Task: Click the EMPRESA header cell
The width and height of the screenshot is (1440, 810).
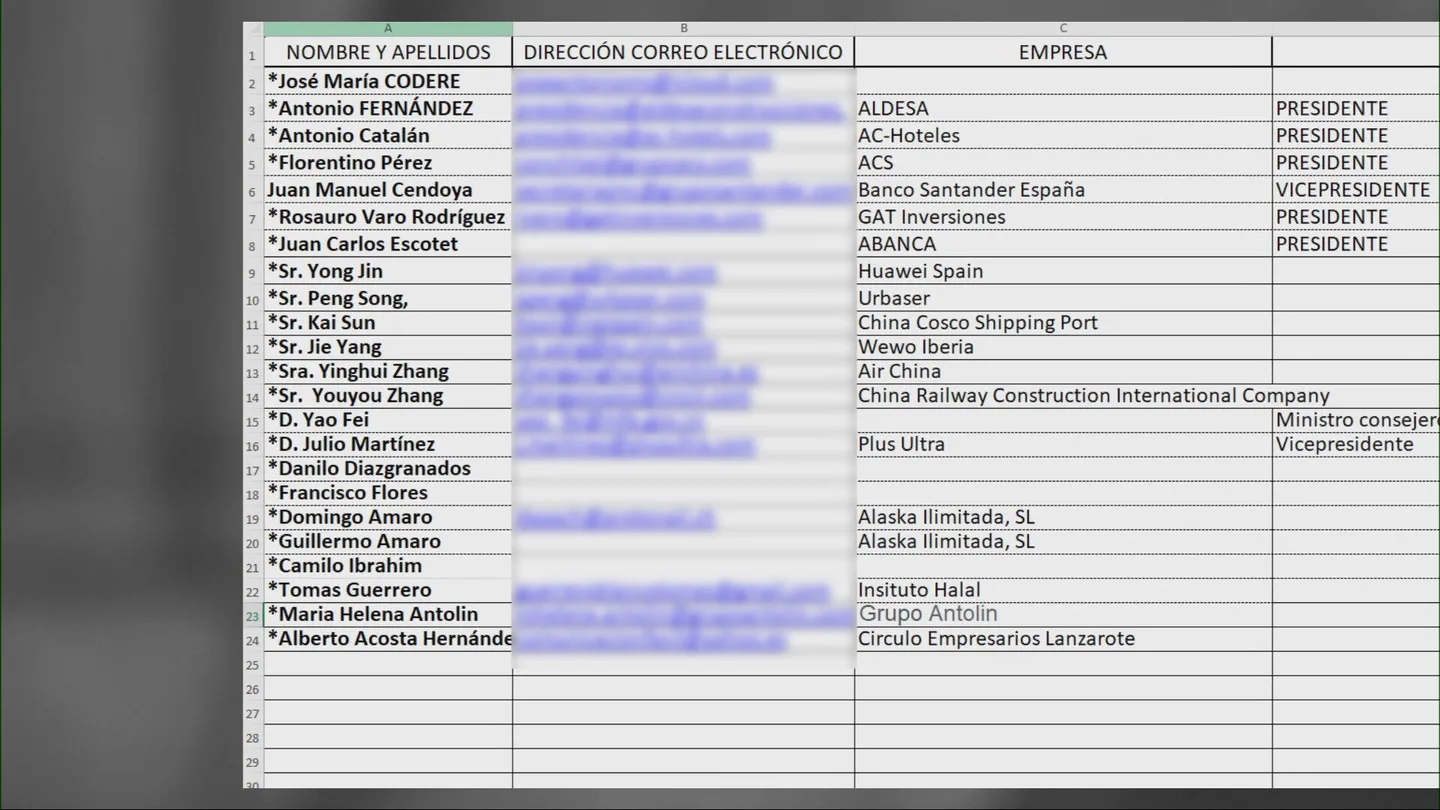Action: (1063, 52)
